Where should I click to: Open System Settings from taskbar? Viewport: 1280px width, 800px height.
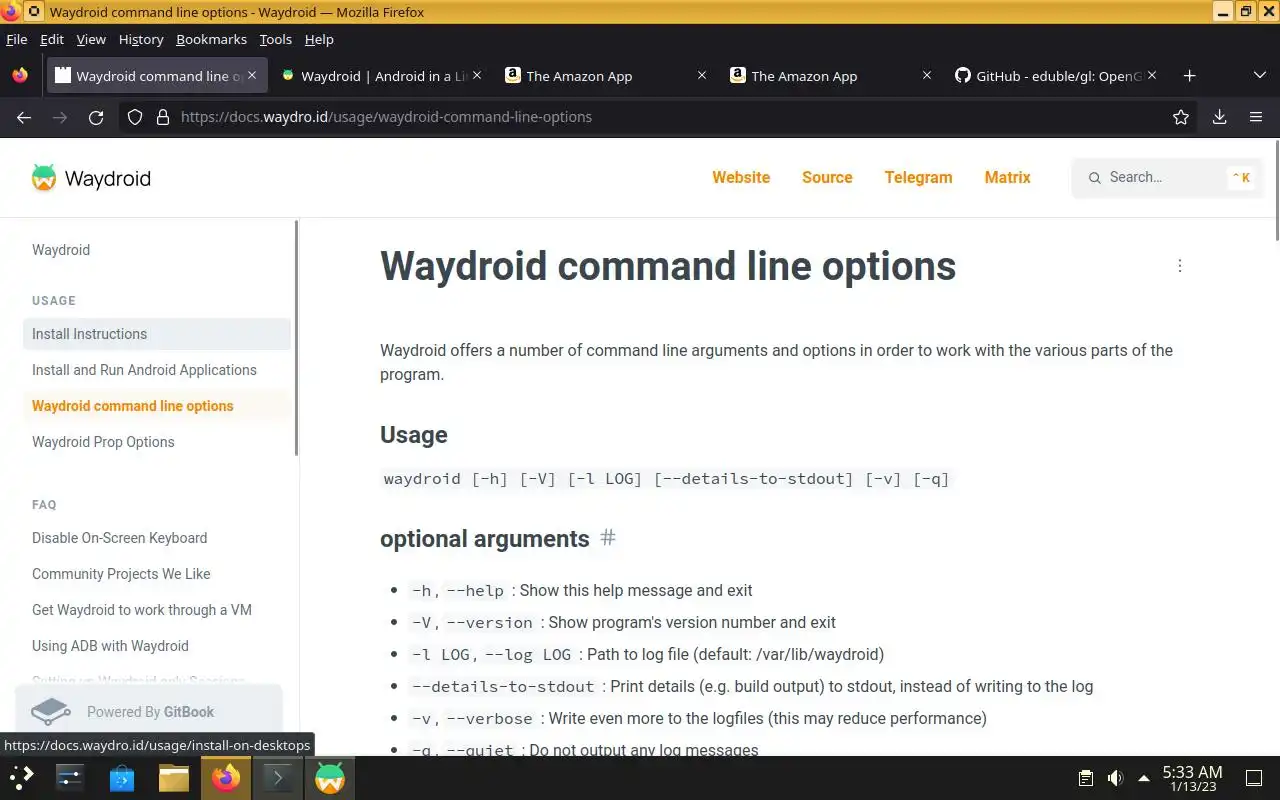click(x=70, y=777)
